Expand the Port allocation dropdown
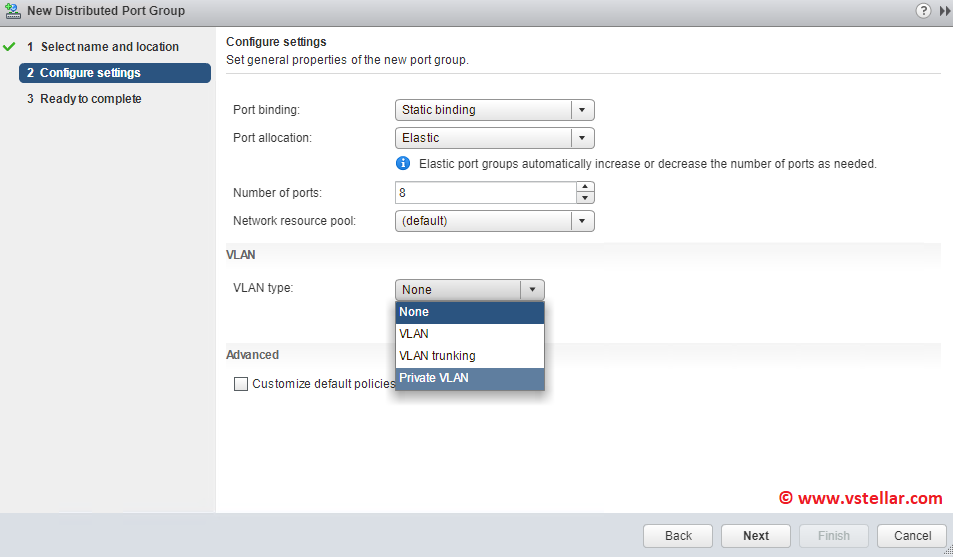Viewport: 953px width, 557px height. (583, 138)
